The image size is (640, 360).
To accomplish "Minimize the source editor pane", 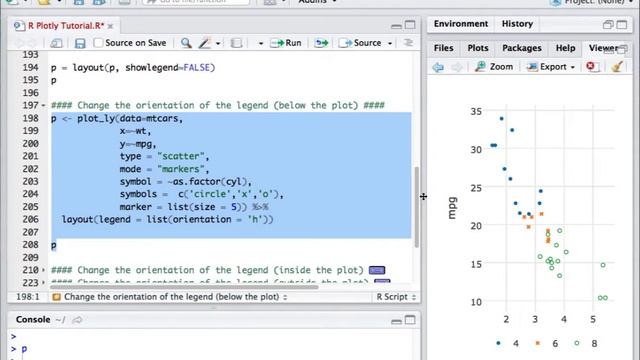I will point(396,26).
